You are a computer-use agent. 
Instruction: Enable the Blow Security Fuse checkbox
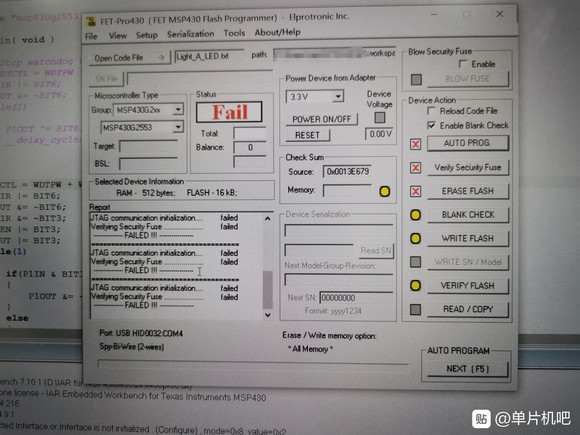pos(463,64)
